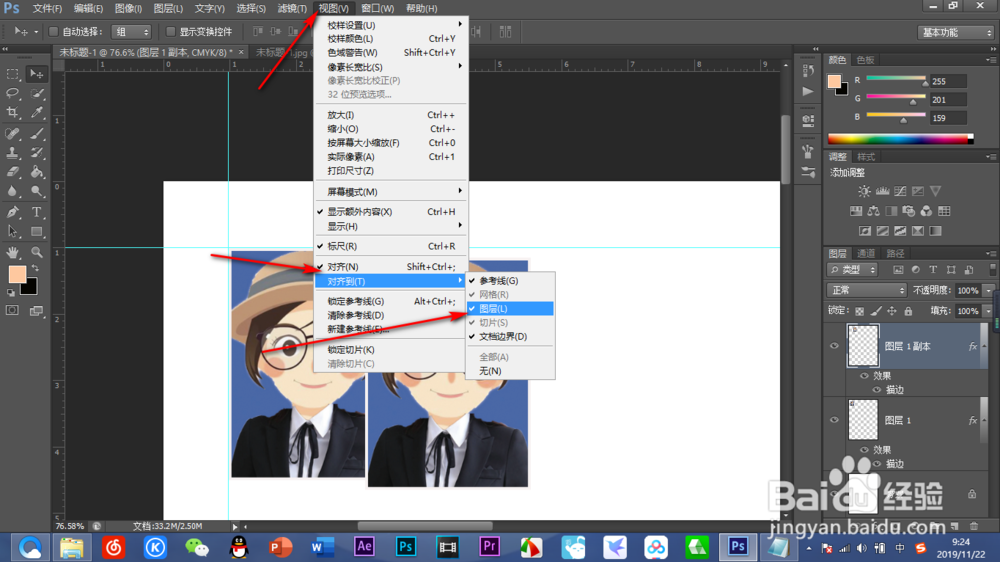The height and width of the screenshot is (562, 1000).
Task: Select the Horizontal Type tool
Action: point(36,212)
